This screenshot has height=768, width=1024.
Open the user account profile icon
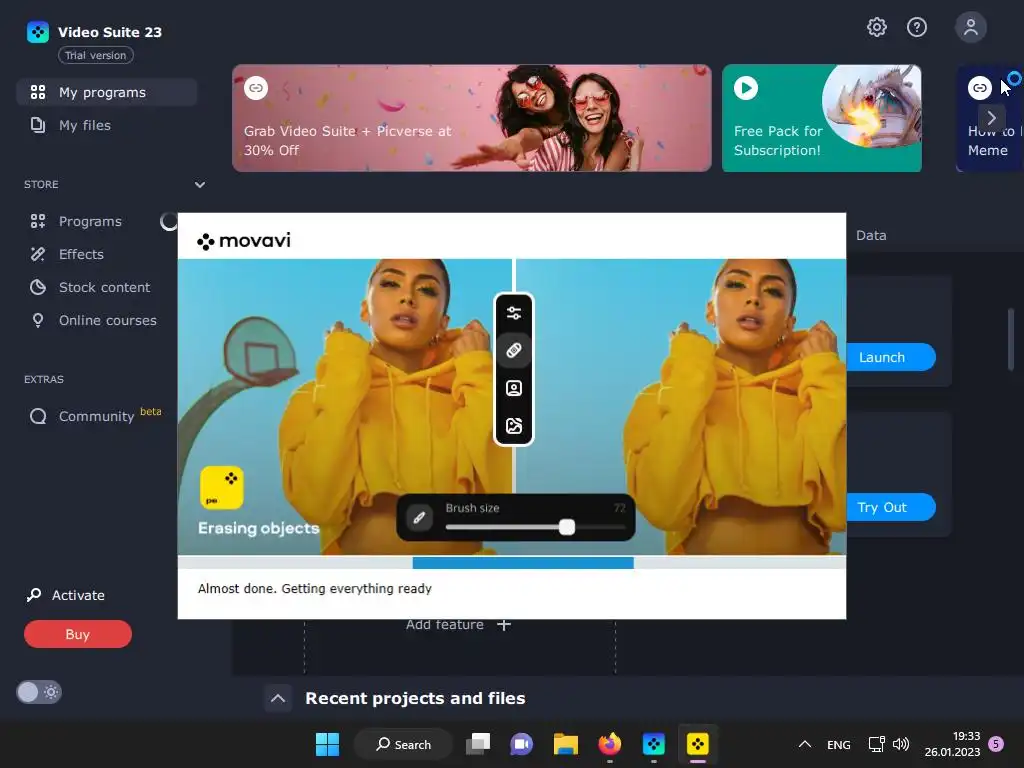coord(970,27)
